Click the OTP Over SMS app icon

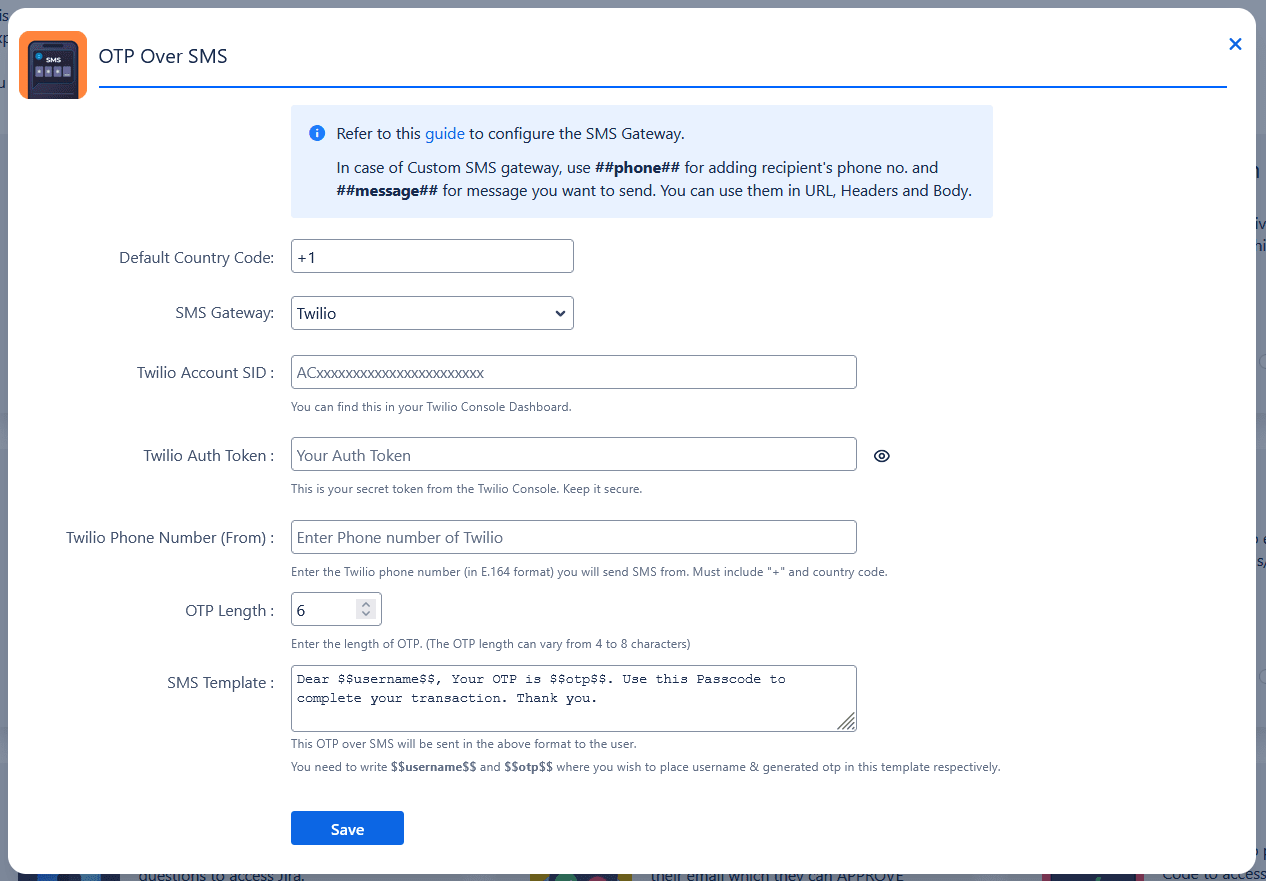pyautogui.click(x=53, y=65)
